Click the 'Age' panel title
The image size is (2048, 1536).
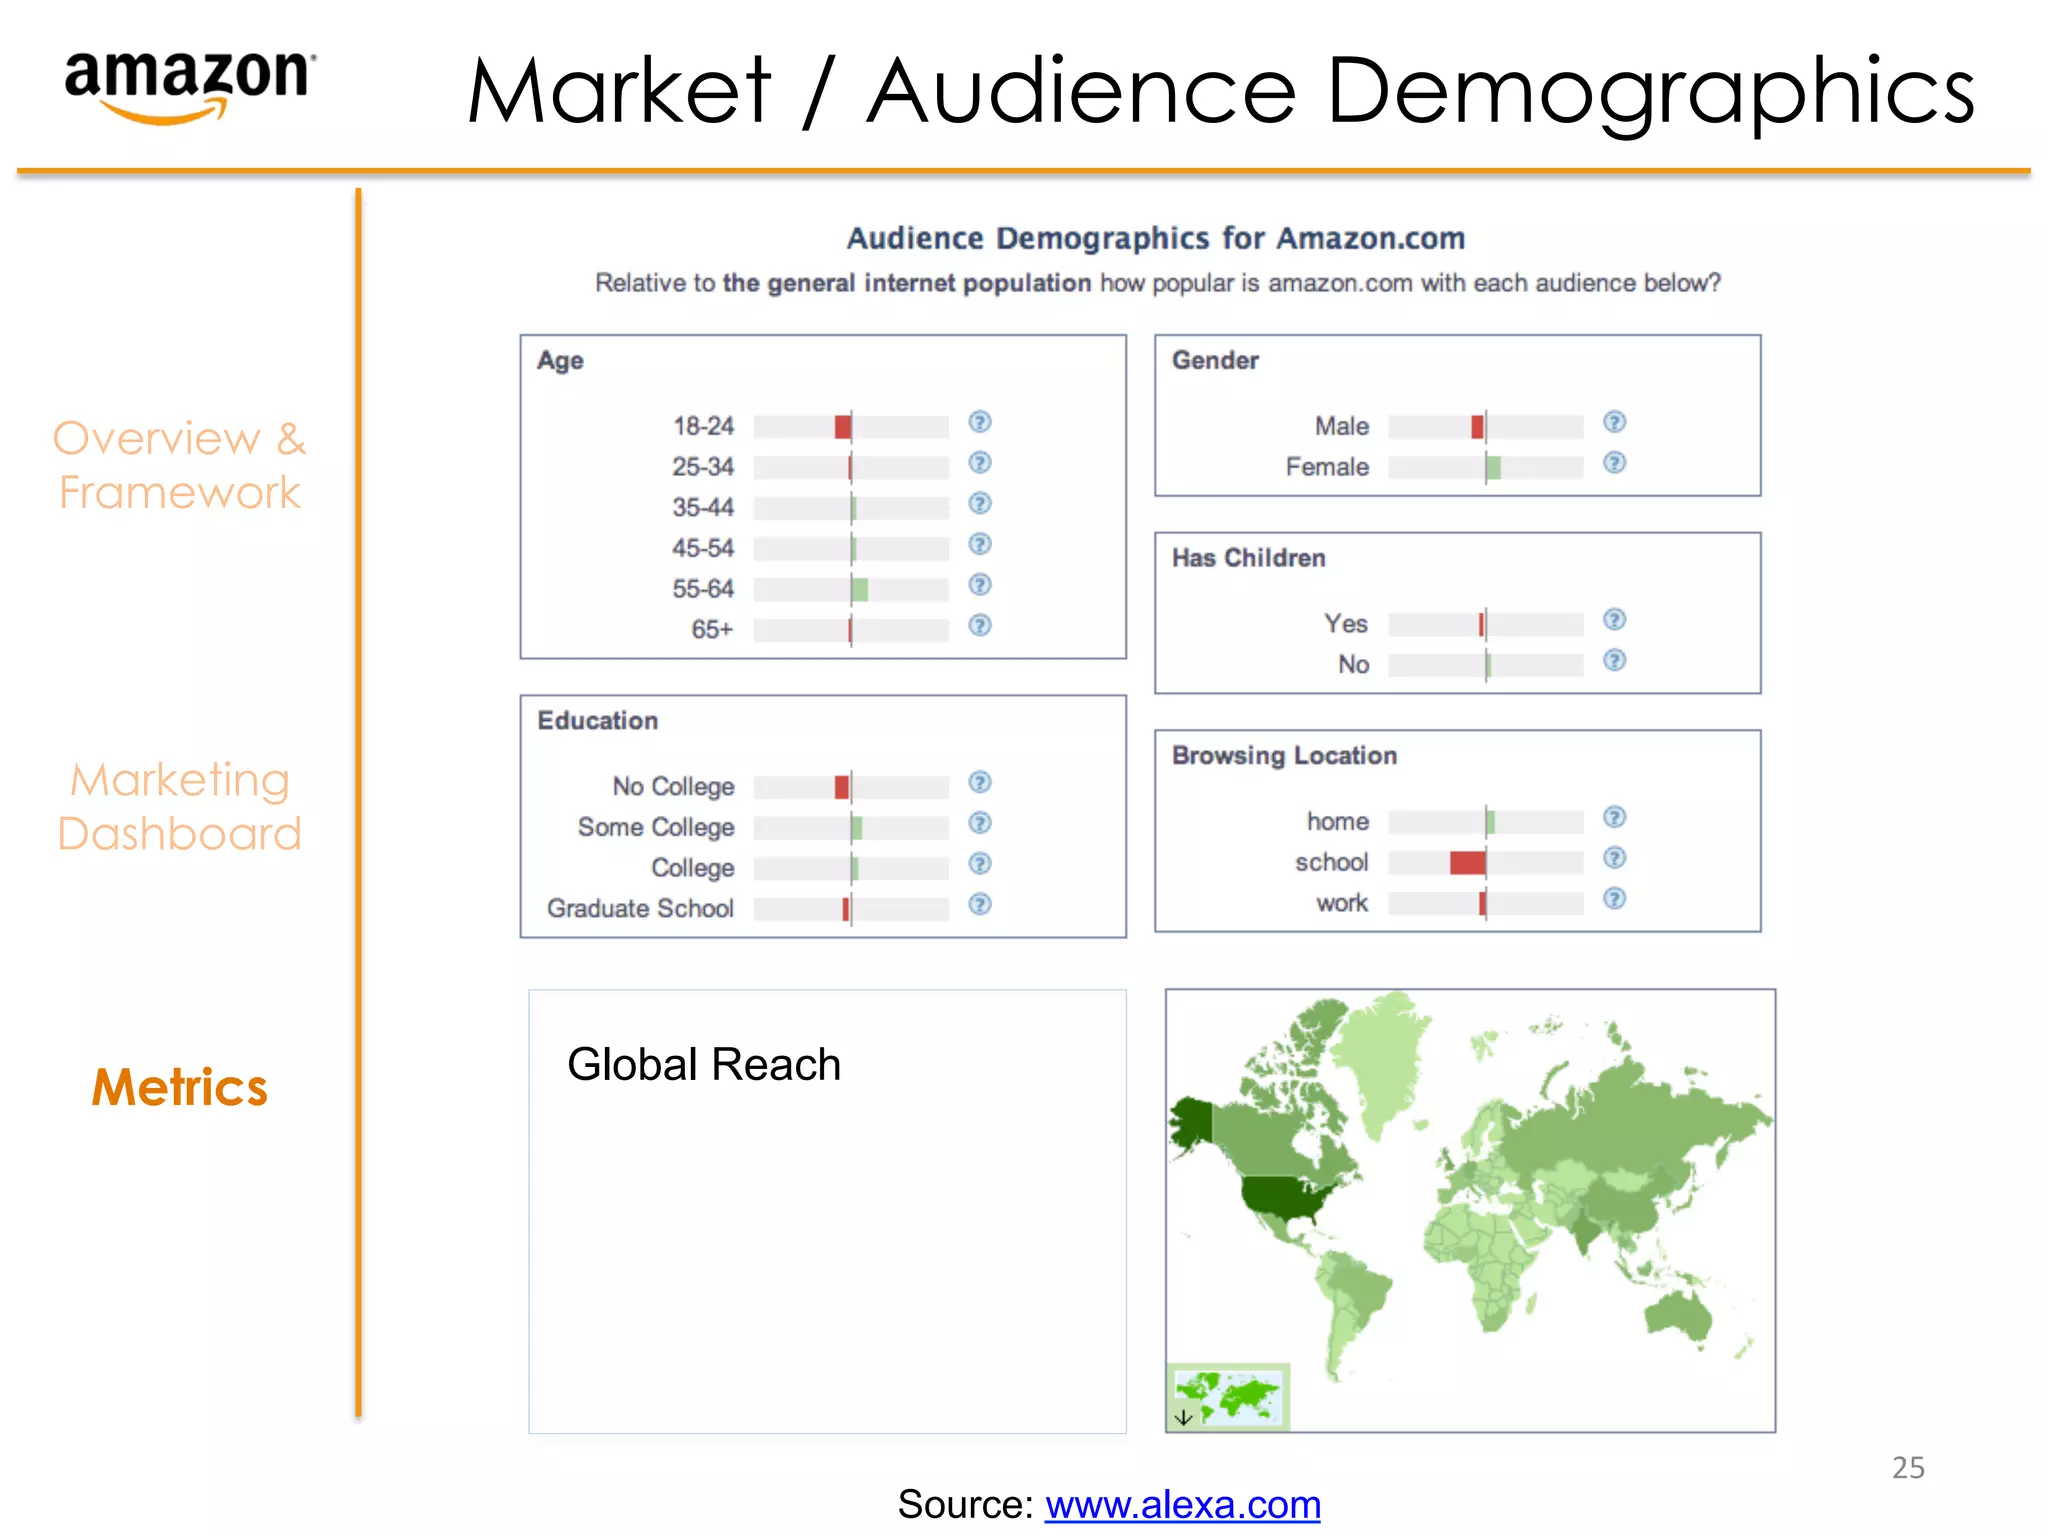(x=560, y=361)
